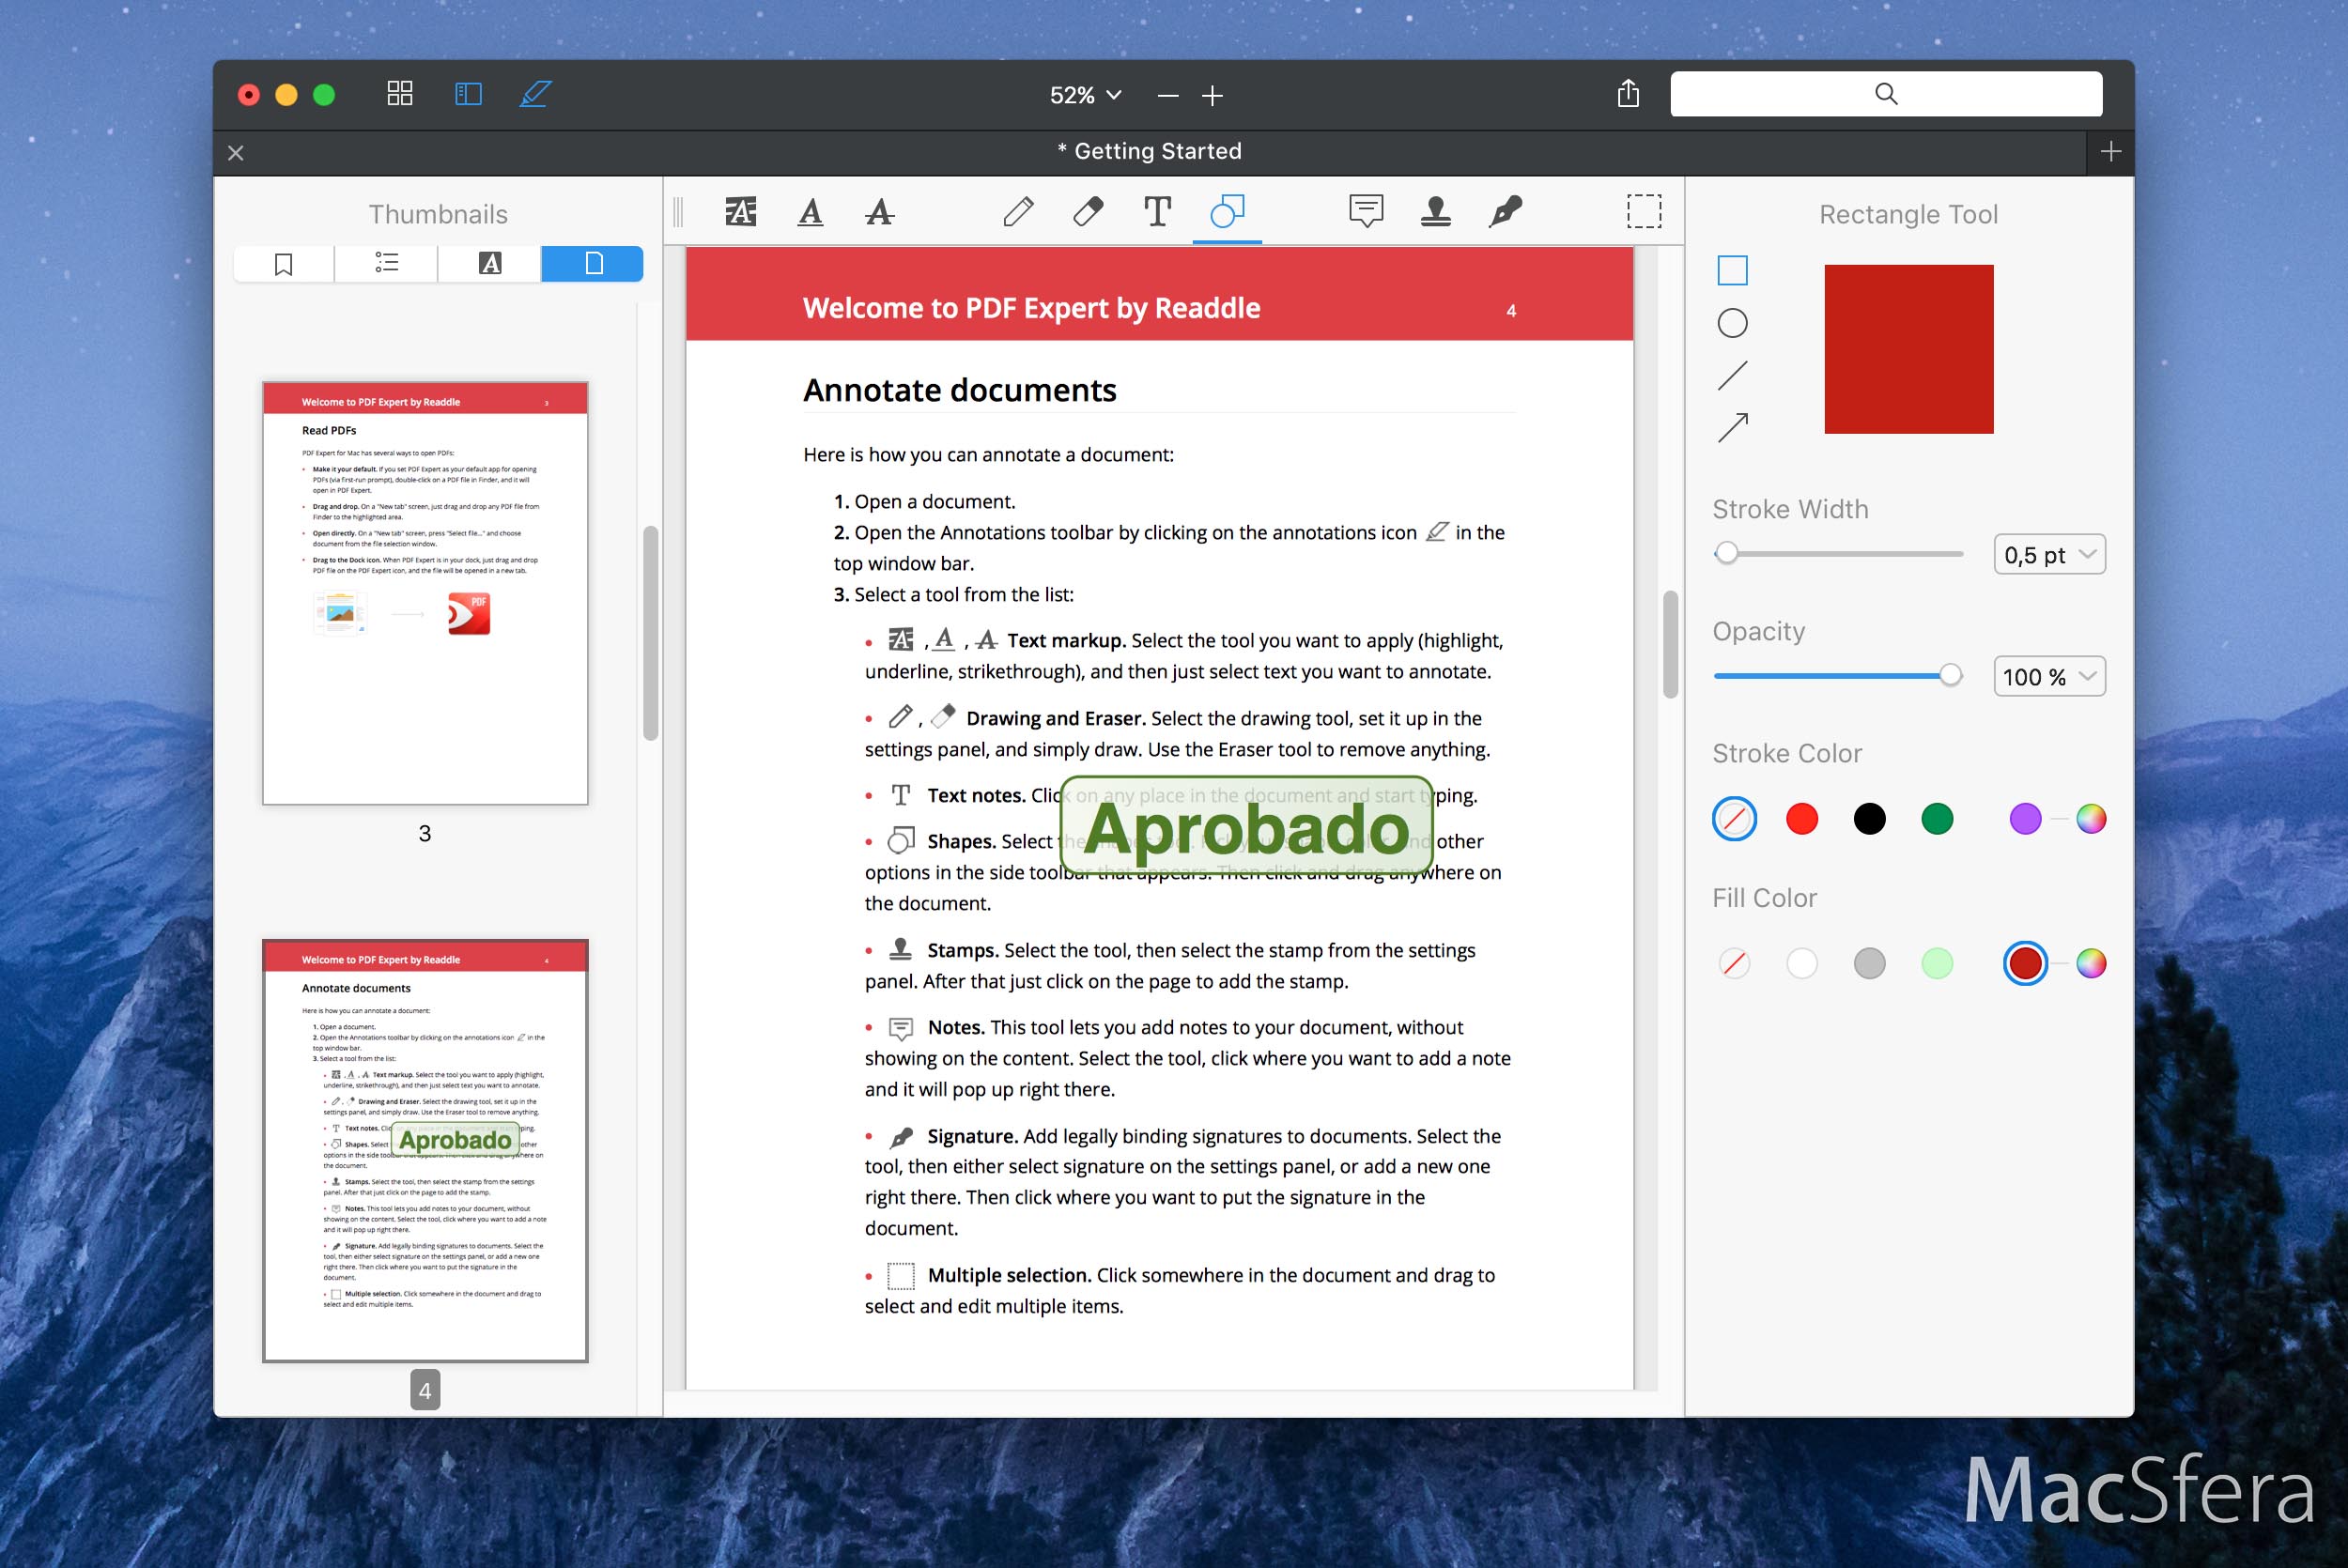Image resolution: width=2348 pixels, height=1568 pixels.
Task: Switch to the Annotations sidebar tab
Action: [x=490, y=264]
